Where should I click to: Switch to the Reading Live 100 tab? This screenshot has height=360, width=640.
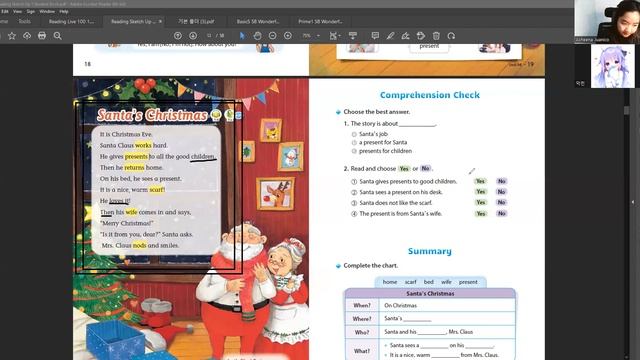coord(71,21)
